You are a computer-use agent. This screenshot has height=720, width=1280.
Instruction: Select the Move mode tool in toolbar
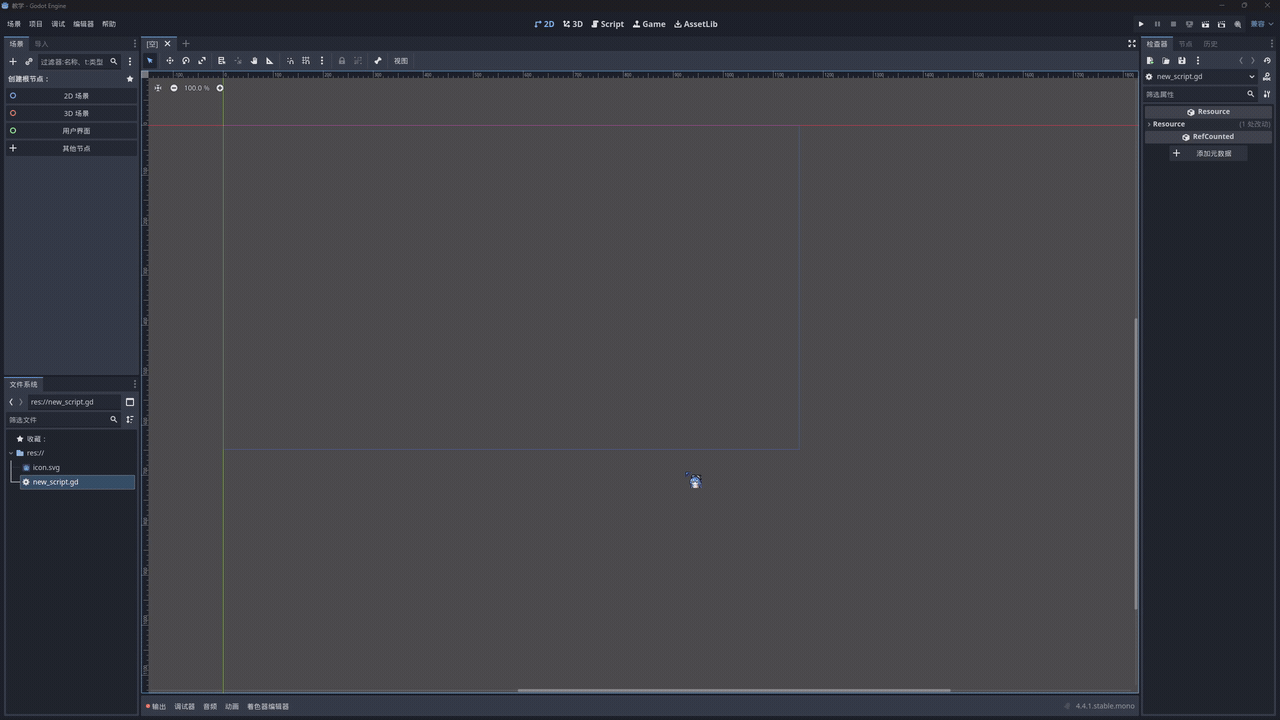click(170, 61)
